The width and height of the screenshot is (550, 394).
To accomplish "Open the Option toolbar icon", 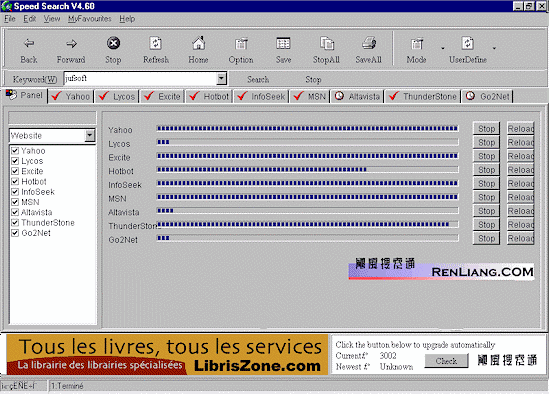I will pos(241,44).
